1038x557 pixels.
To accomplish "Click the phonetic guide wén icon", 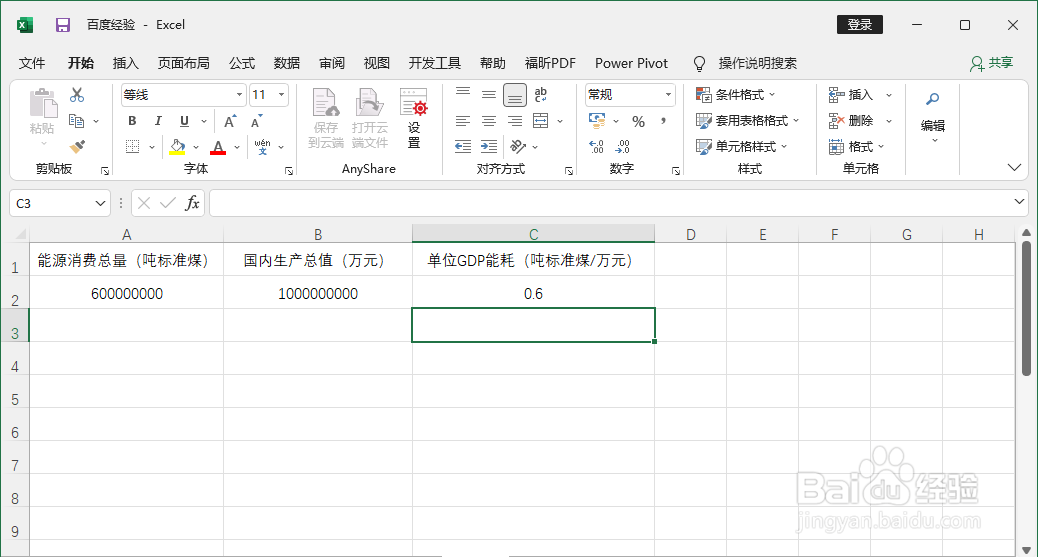I will tap(262, 146).
